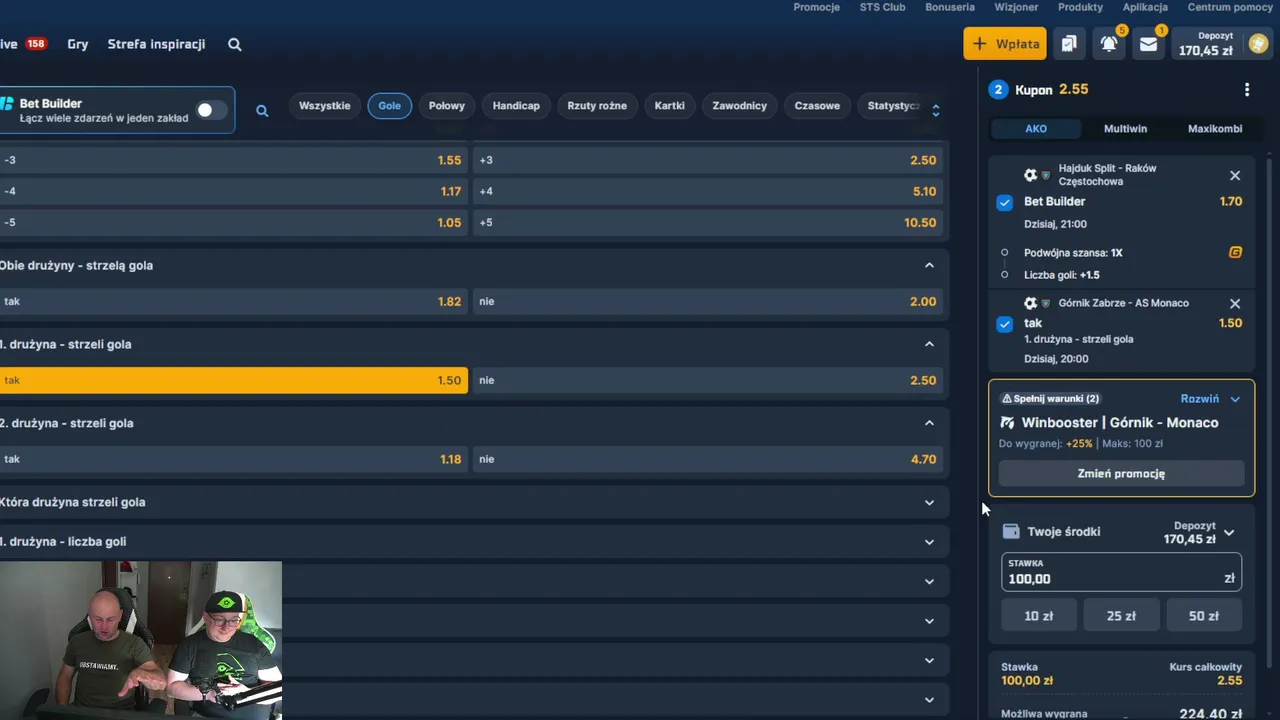Screen dimensions: 1280x720
Task: Open the Wizjoner link
Action: click(1016, 7)
